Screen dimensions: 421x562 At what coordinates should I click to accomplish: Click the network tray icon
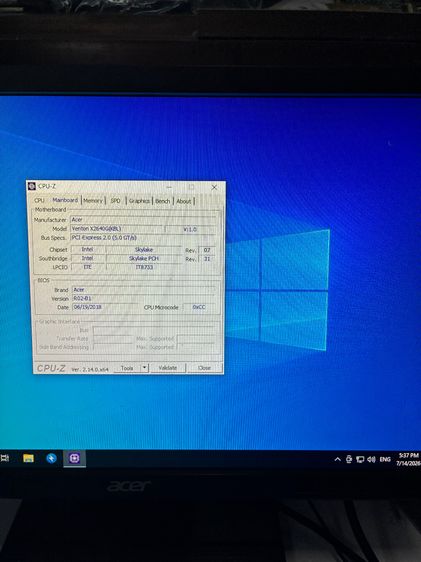360,459
